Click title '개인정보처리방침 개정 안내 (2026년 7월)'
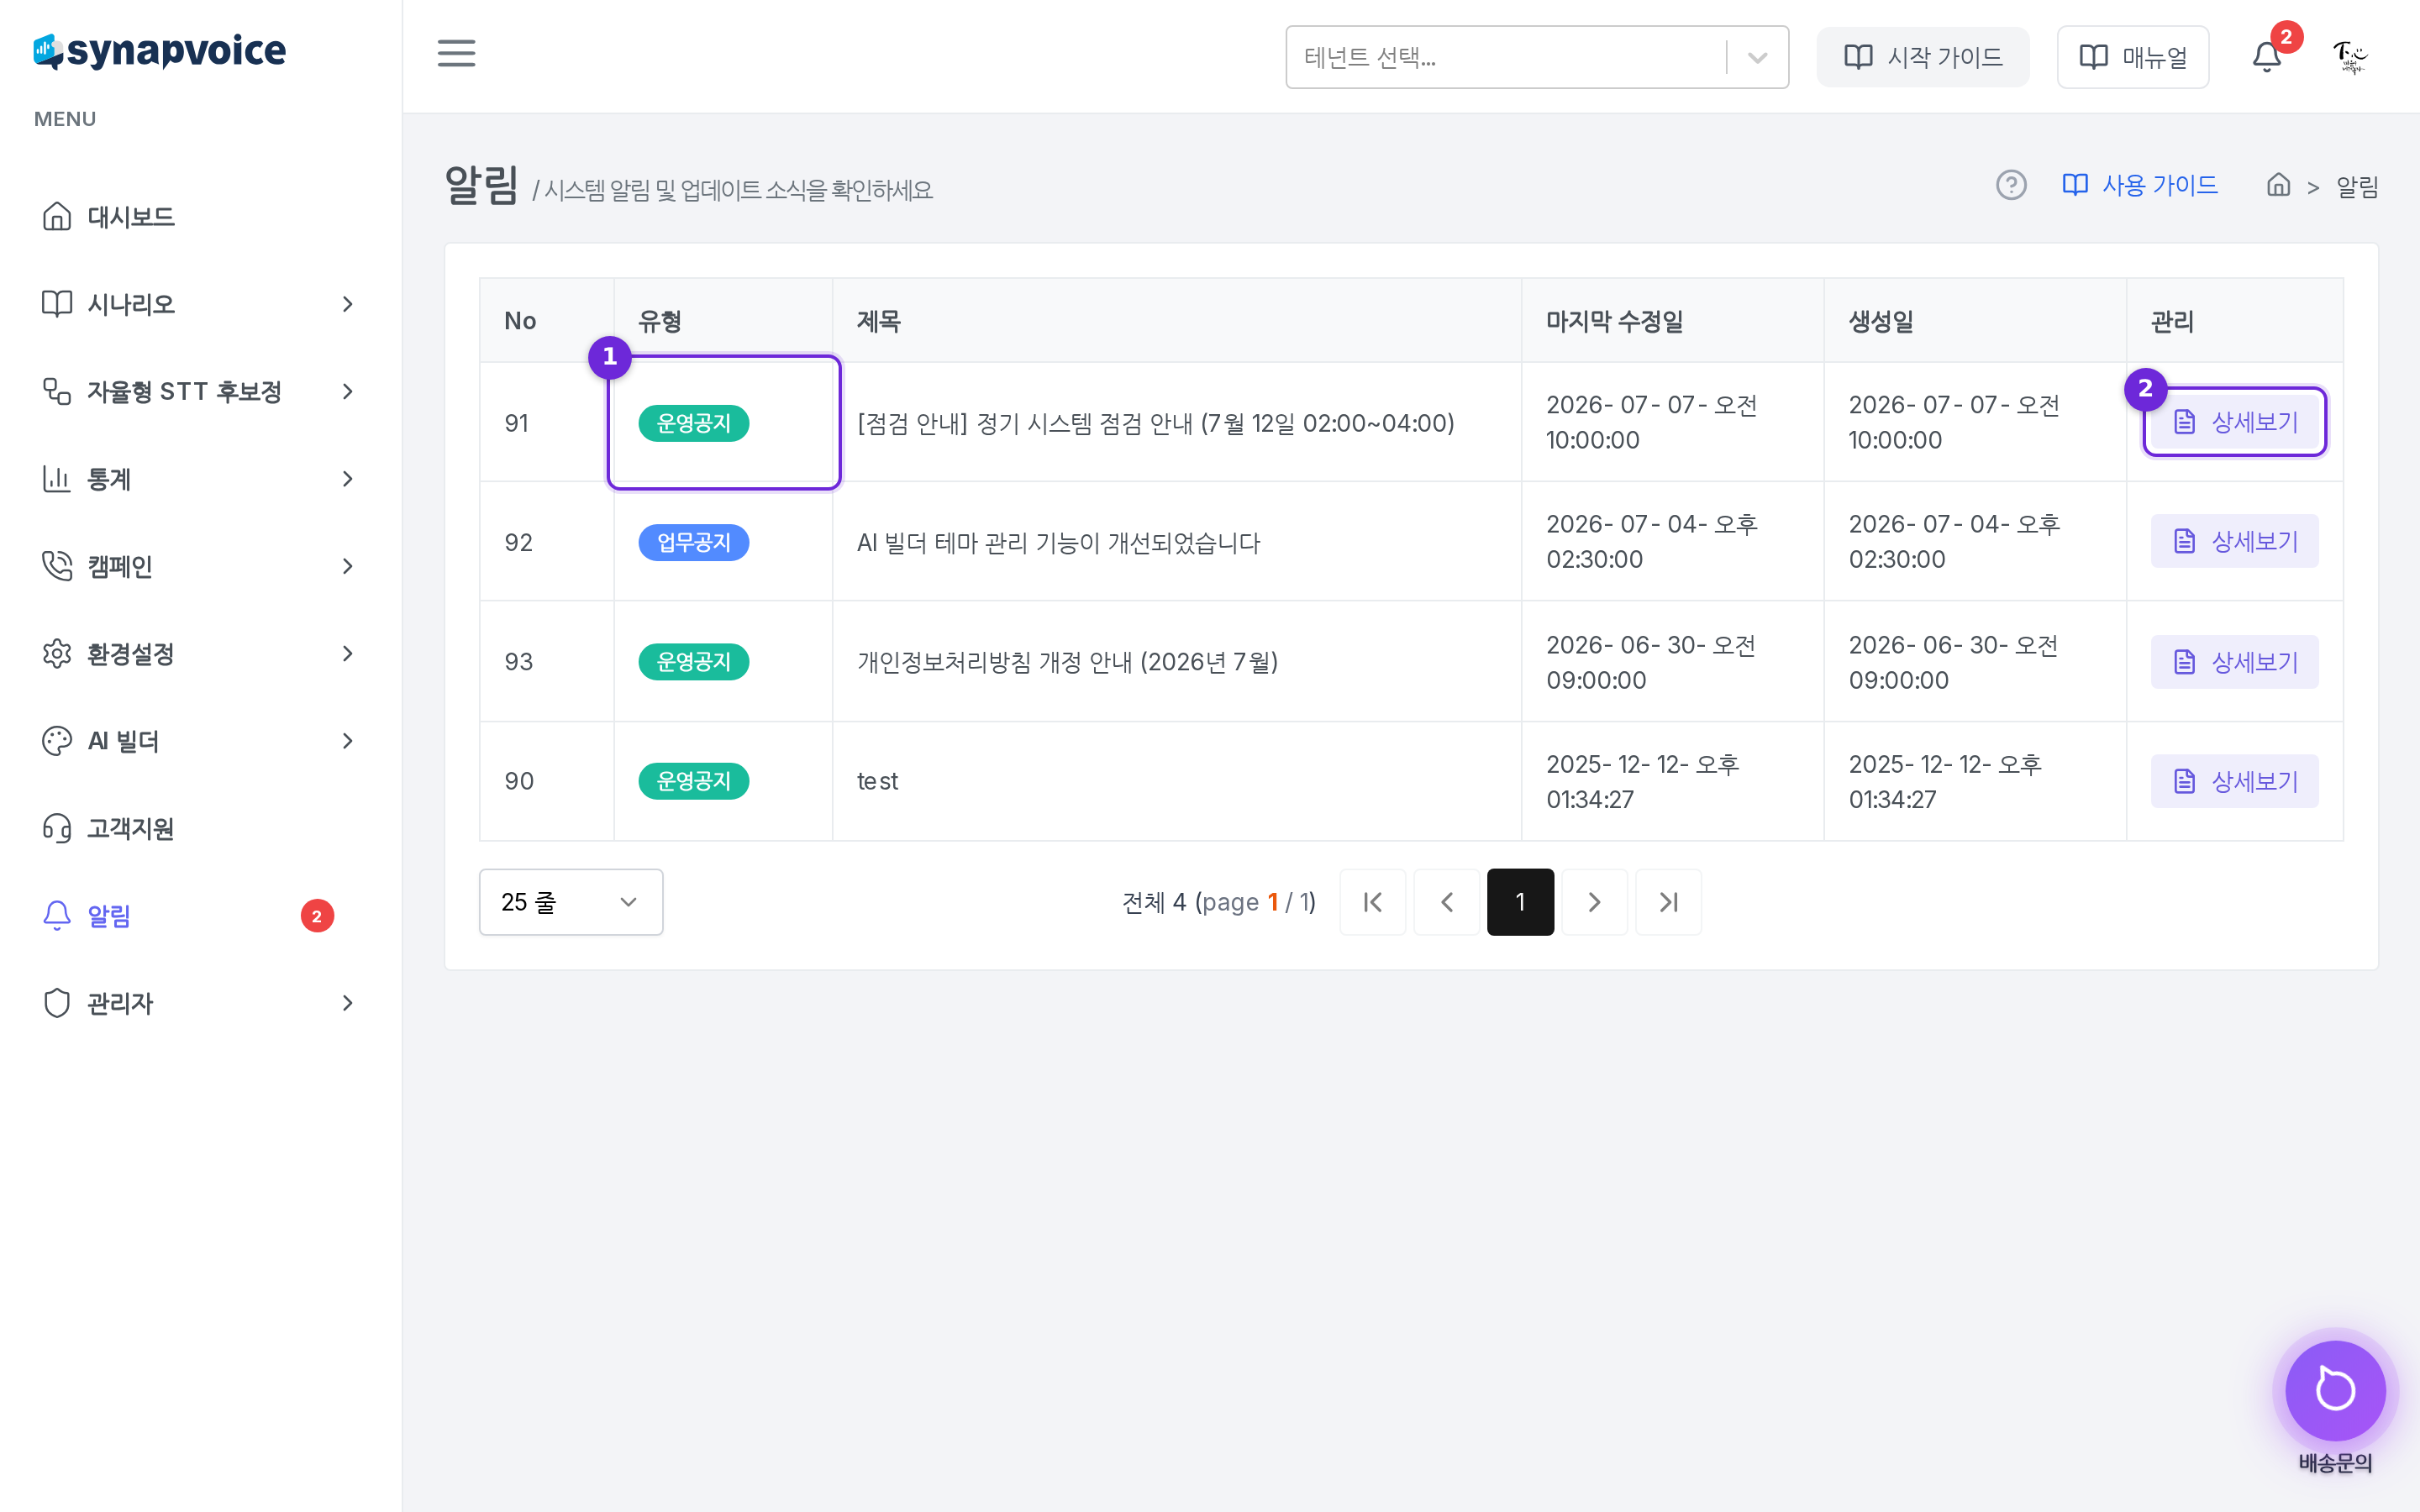This screenshot has height=1512, width=2420. coord(1067,662)
